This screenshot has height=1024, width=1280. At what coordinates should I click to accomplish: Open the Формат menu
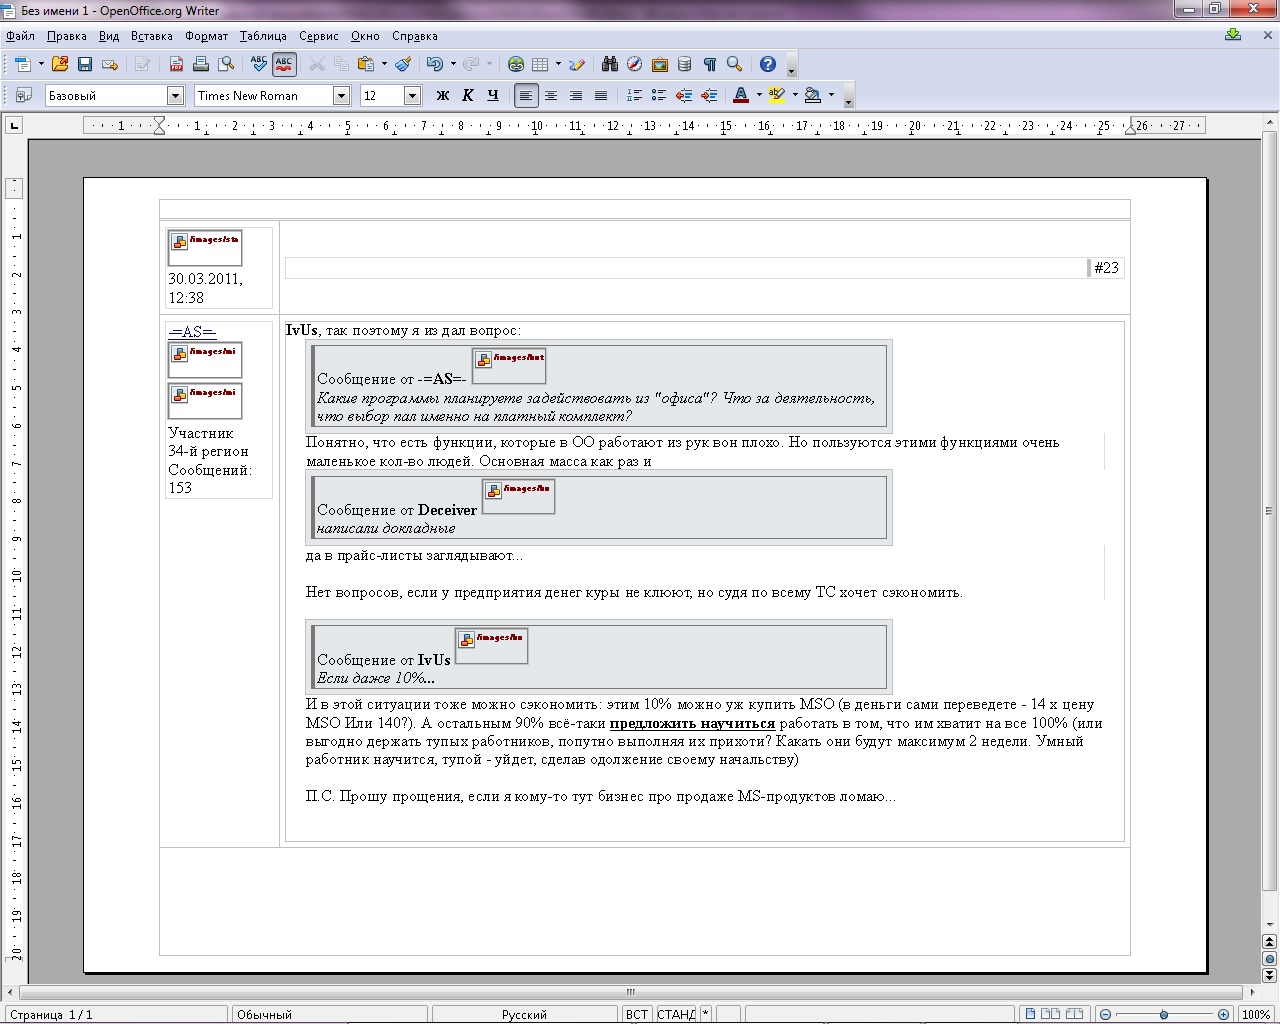206,36
